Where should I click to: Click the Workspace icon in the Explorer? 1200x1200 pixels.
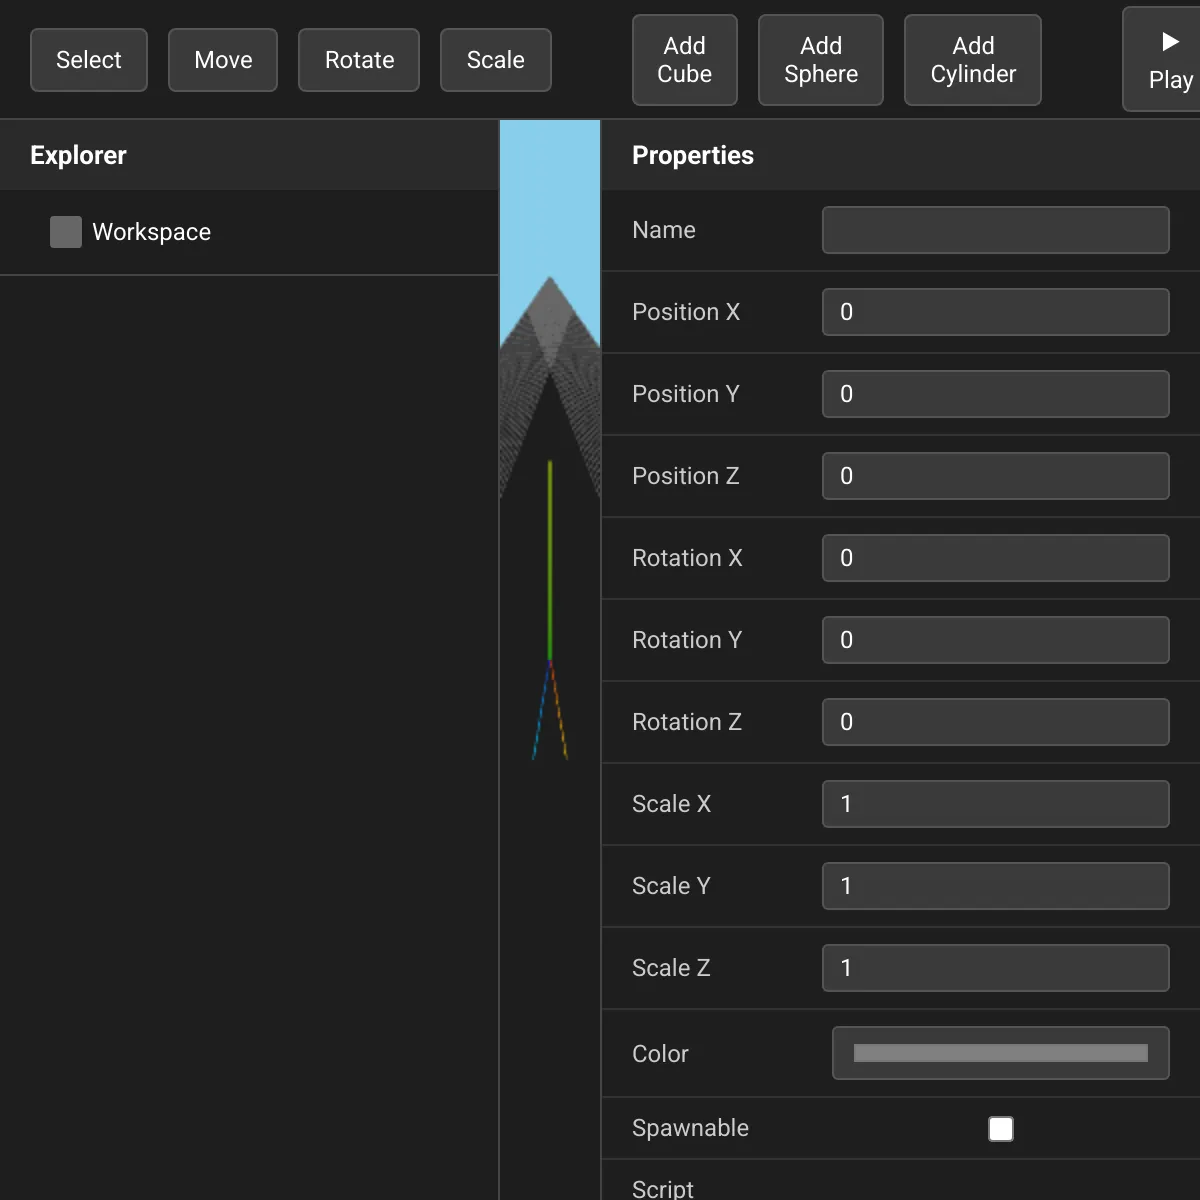65,231
